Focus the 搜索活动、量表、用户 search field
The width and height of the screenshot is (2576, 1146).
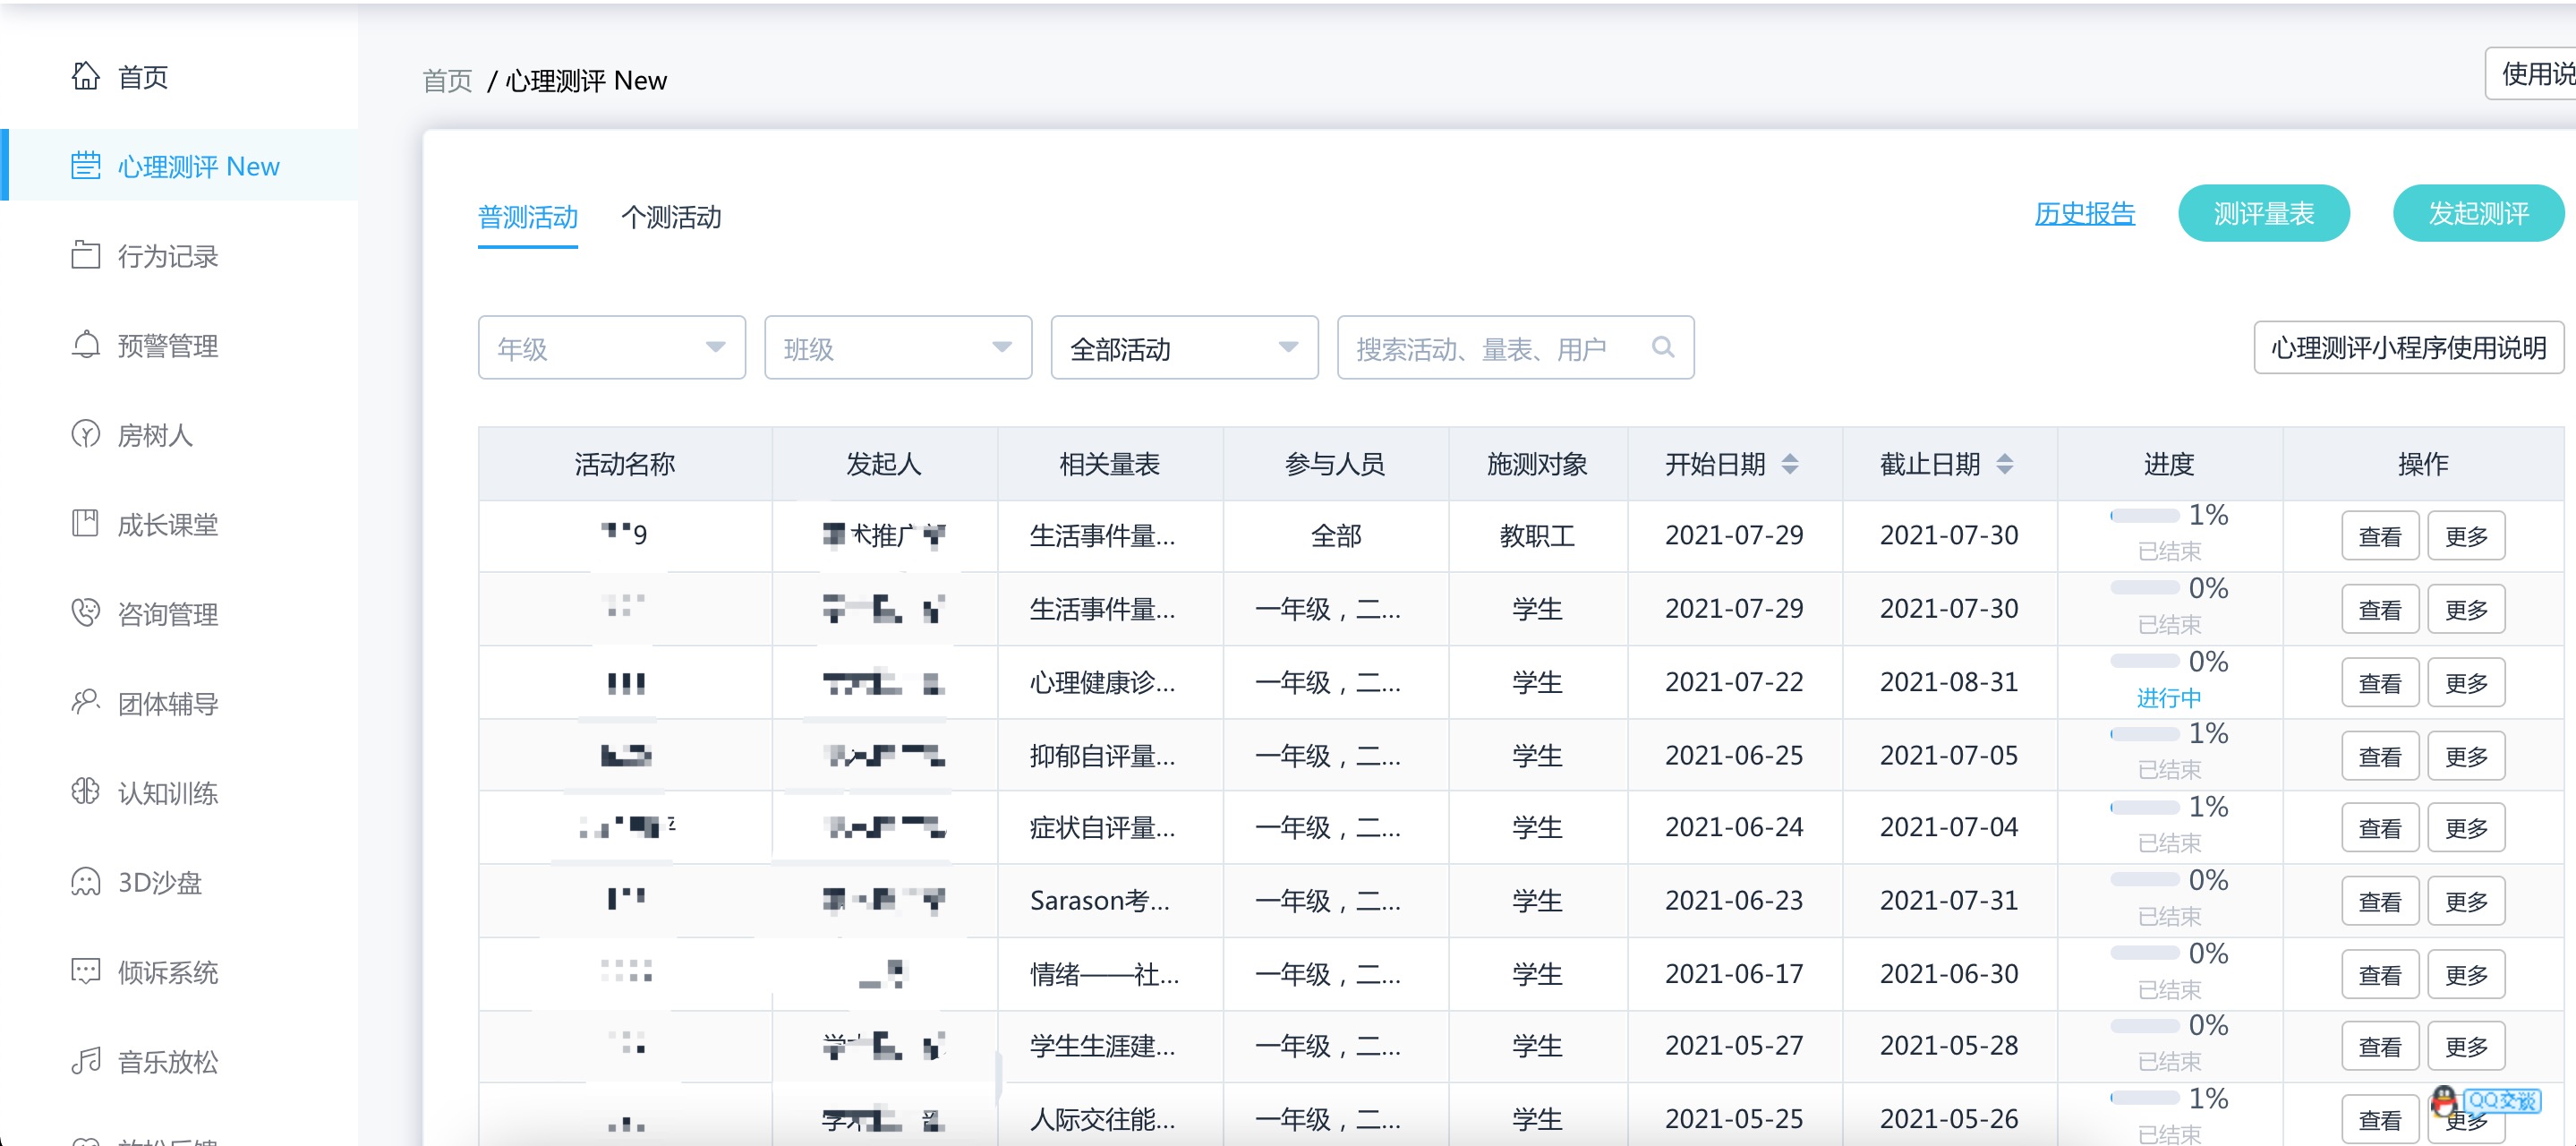[x=1490, y=348]
